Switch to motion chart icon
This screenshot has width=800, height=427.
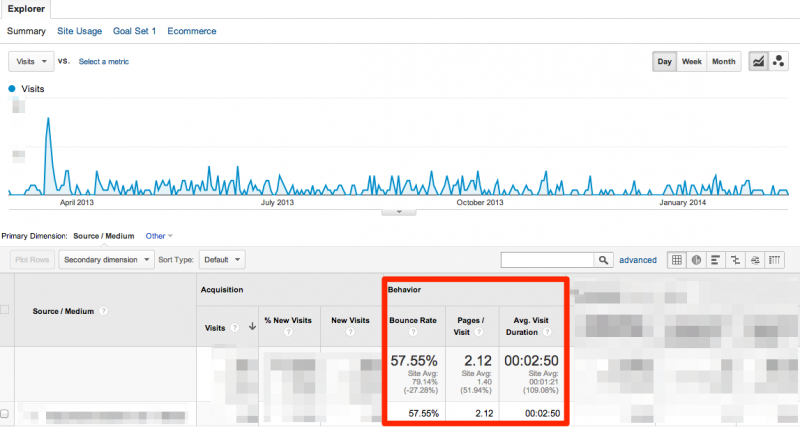tap(778, 62)
